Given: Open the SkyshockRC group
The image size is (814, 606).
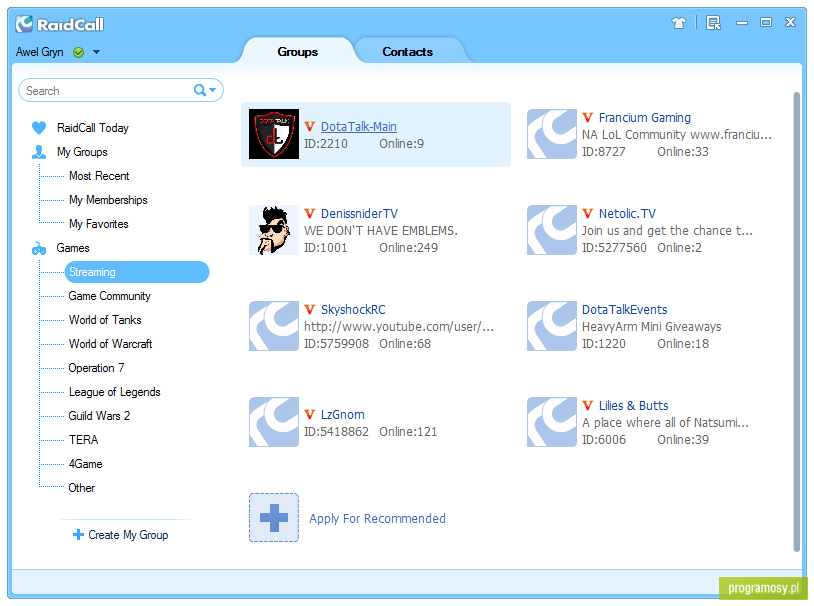Looking at the screenshot, I should click(353, 309).
